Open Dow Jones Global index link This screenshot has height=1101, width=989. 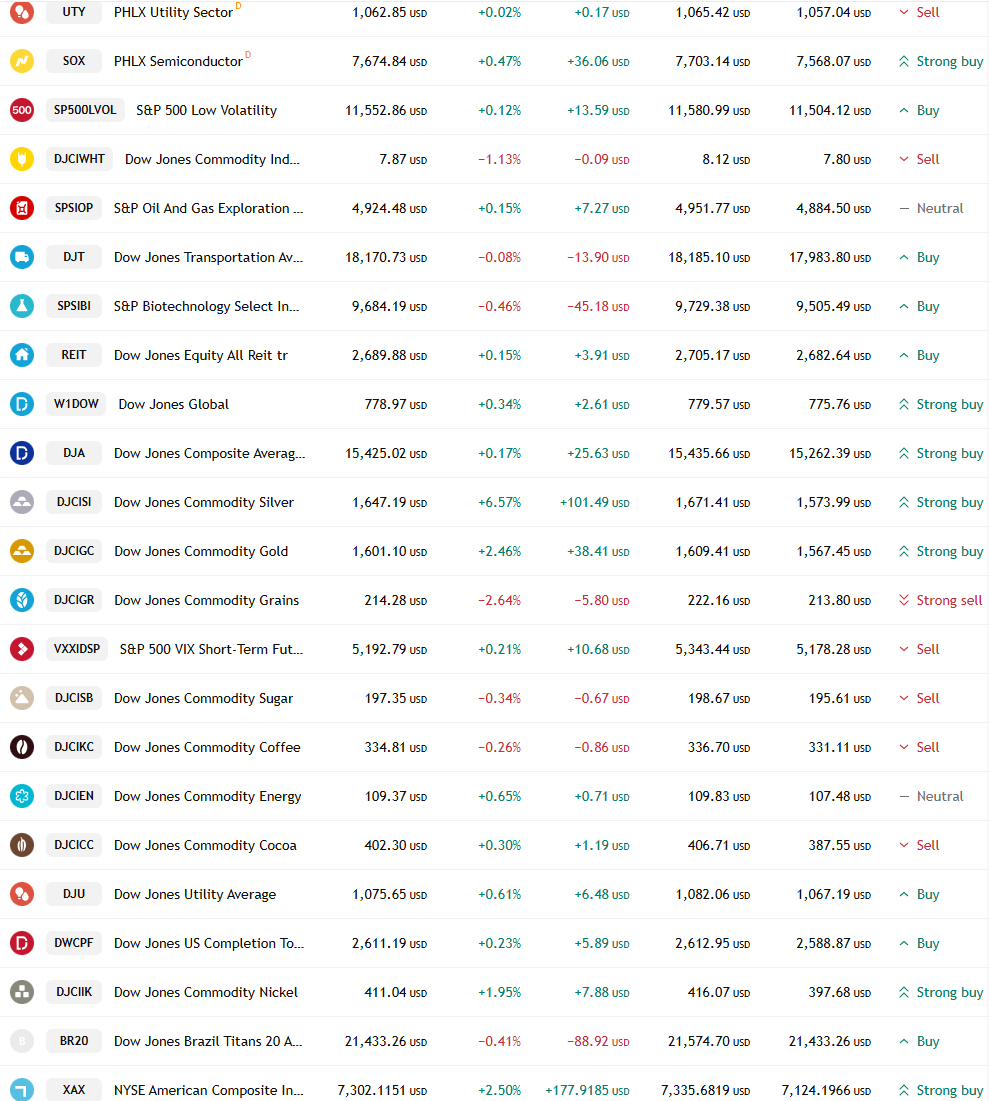click(173, 404)
